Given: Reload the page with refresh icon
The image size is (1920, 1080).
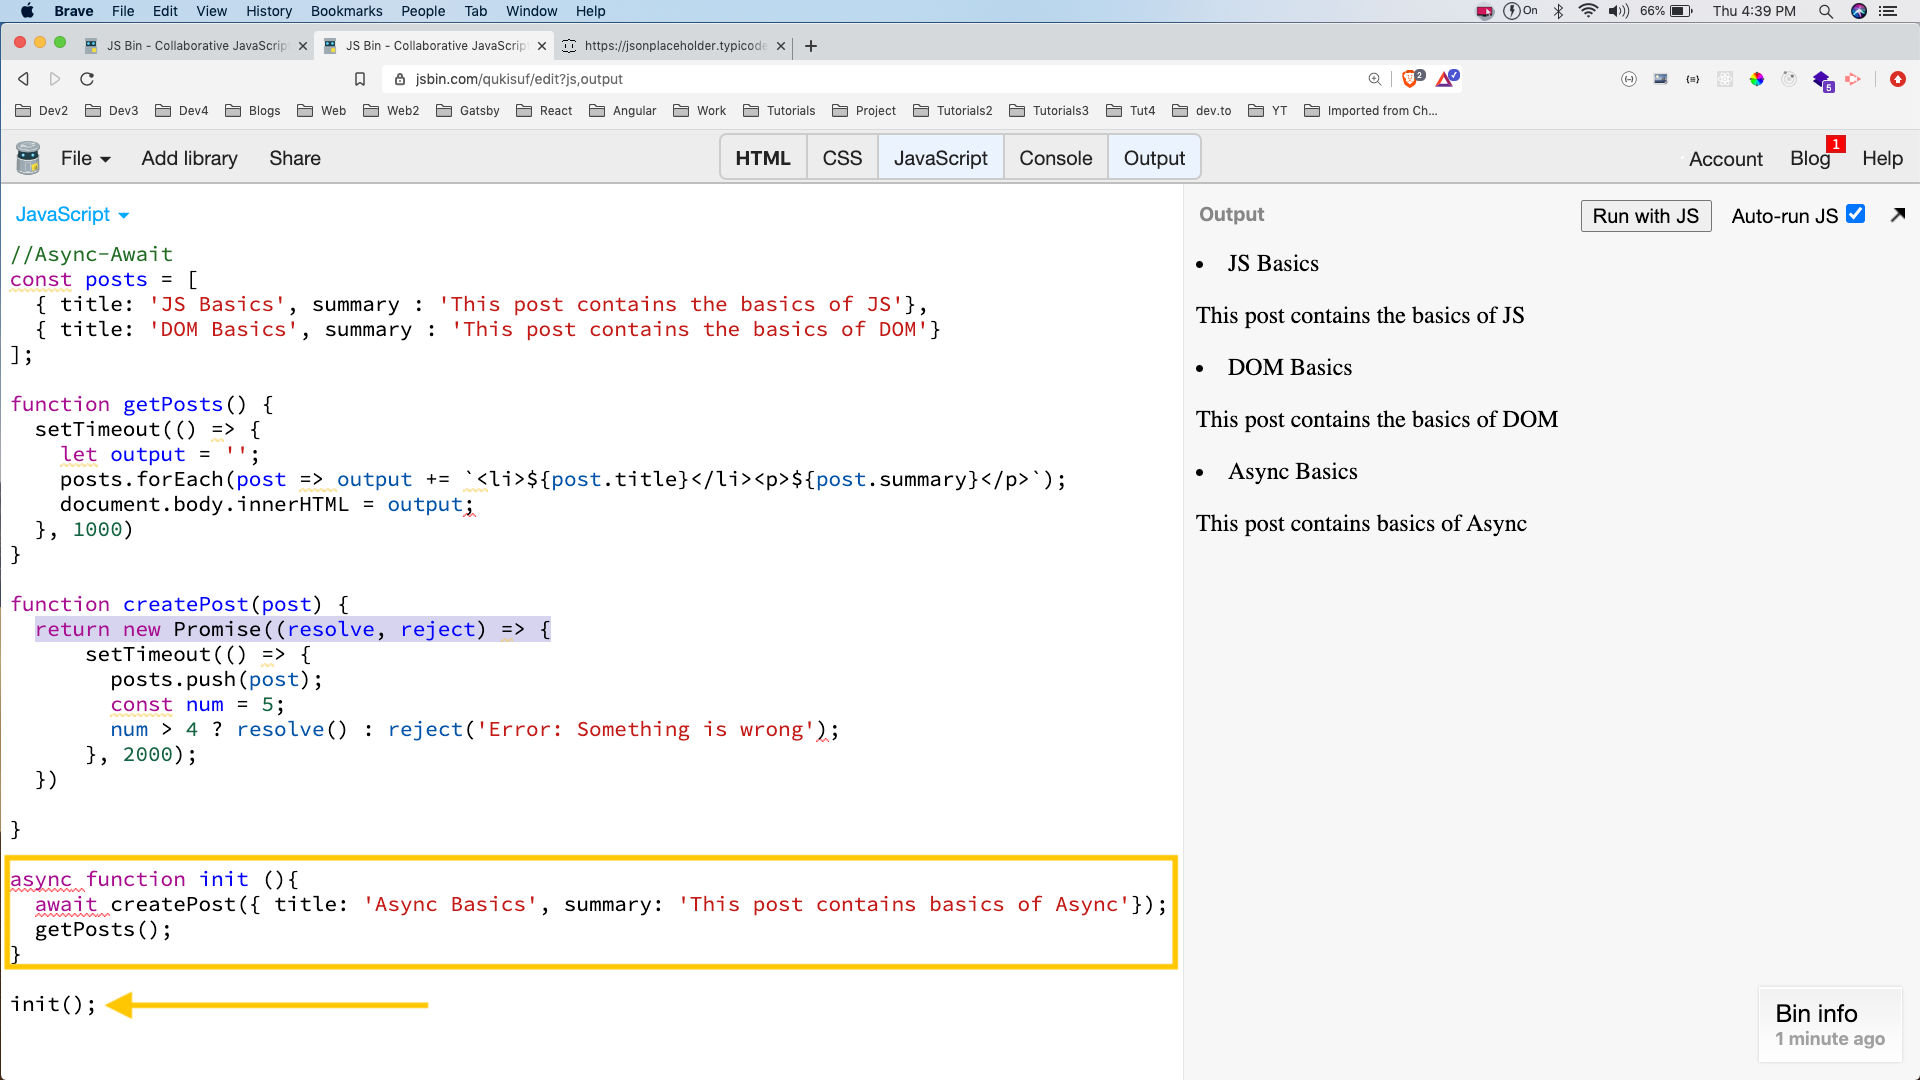Looking at the screenshot, I should pyautogui.click(x=87, y=79).
